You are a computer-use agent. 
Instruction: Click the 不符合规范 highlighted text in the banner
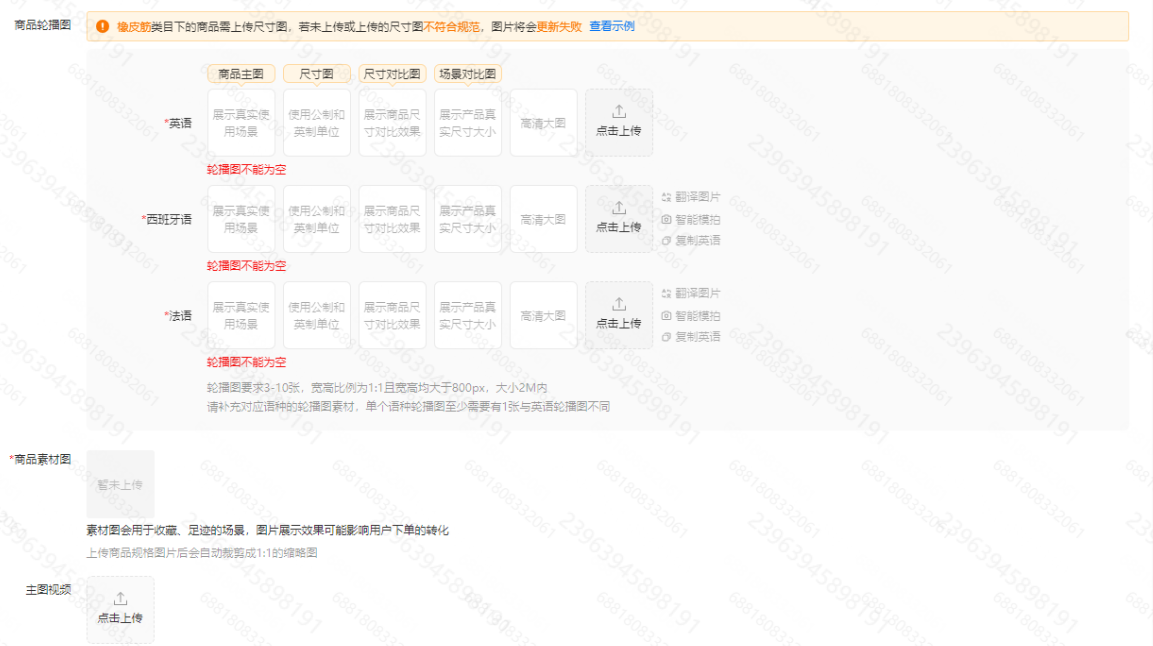(x=451, y=26)
